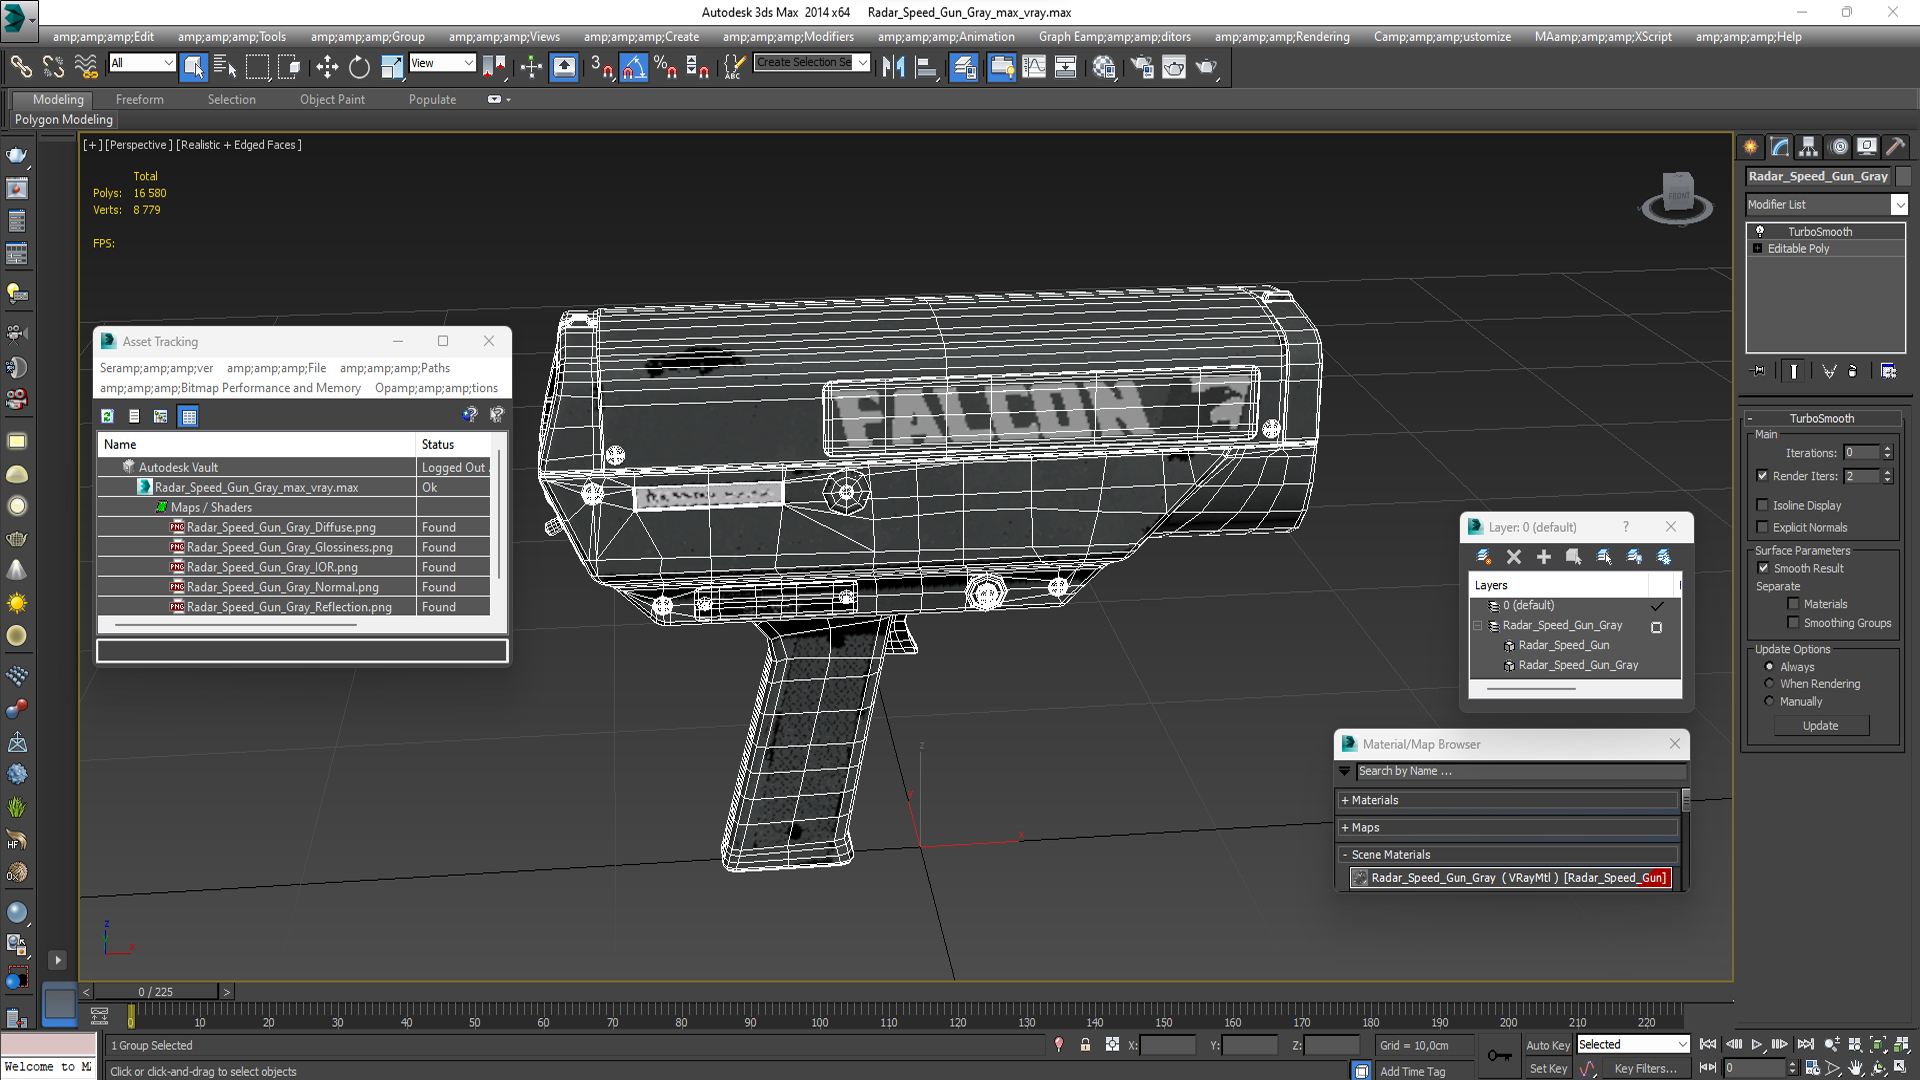
Task: Open the selection filter All dropdown
Action: pyautogui.click(x=142, y=63)
